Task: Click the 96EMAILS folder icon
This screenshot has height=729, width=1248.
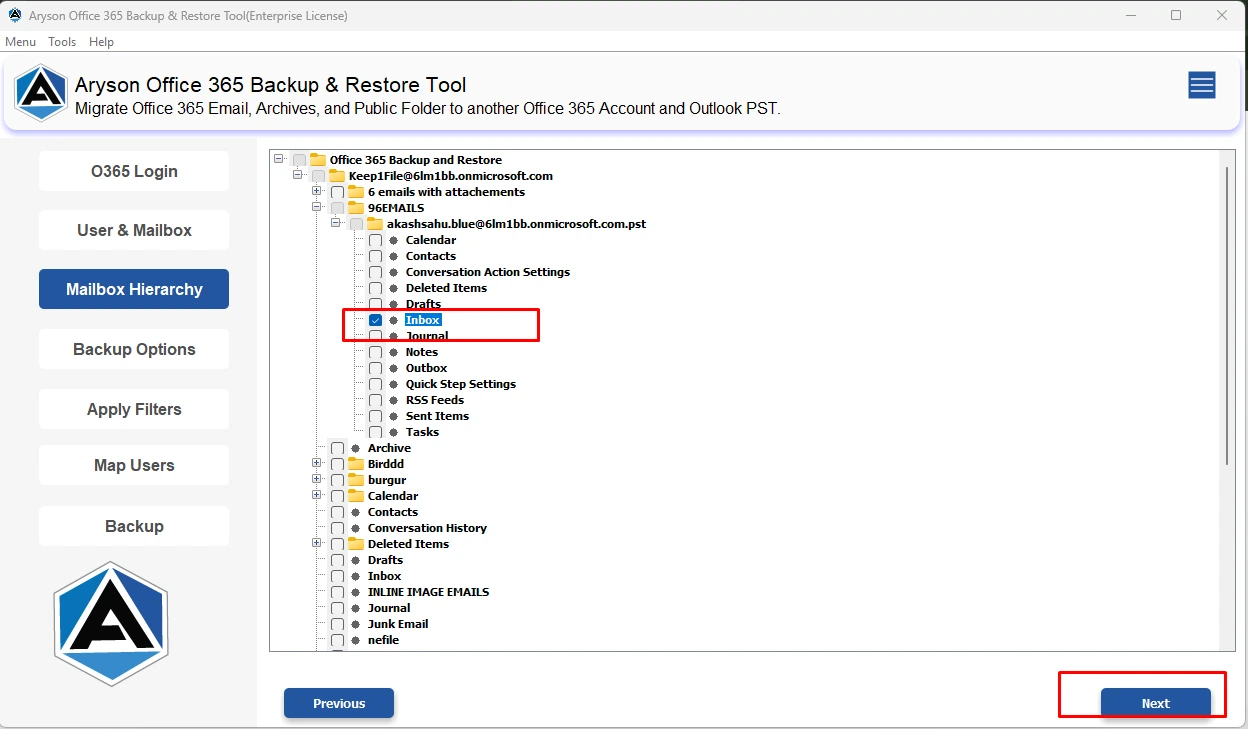Action: click(356, 208)
